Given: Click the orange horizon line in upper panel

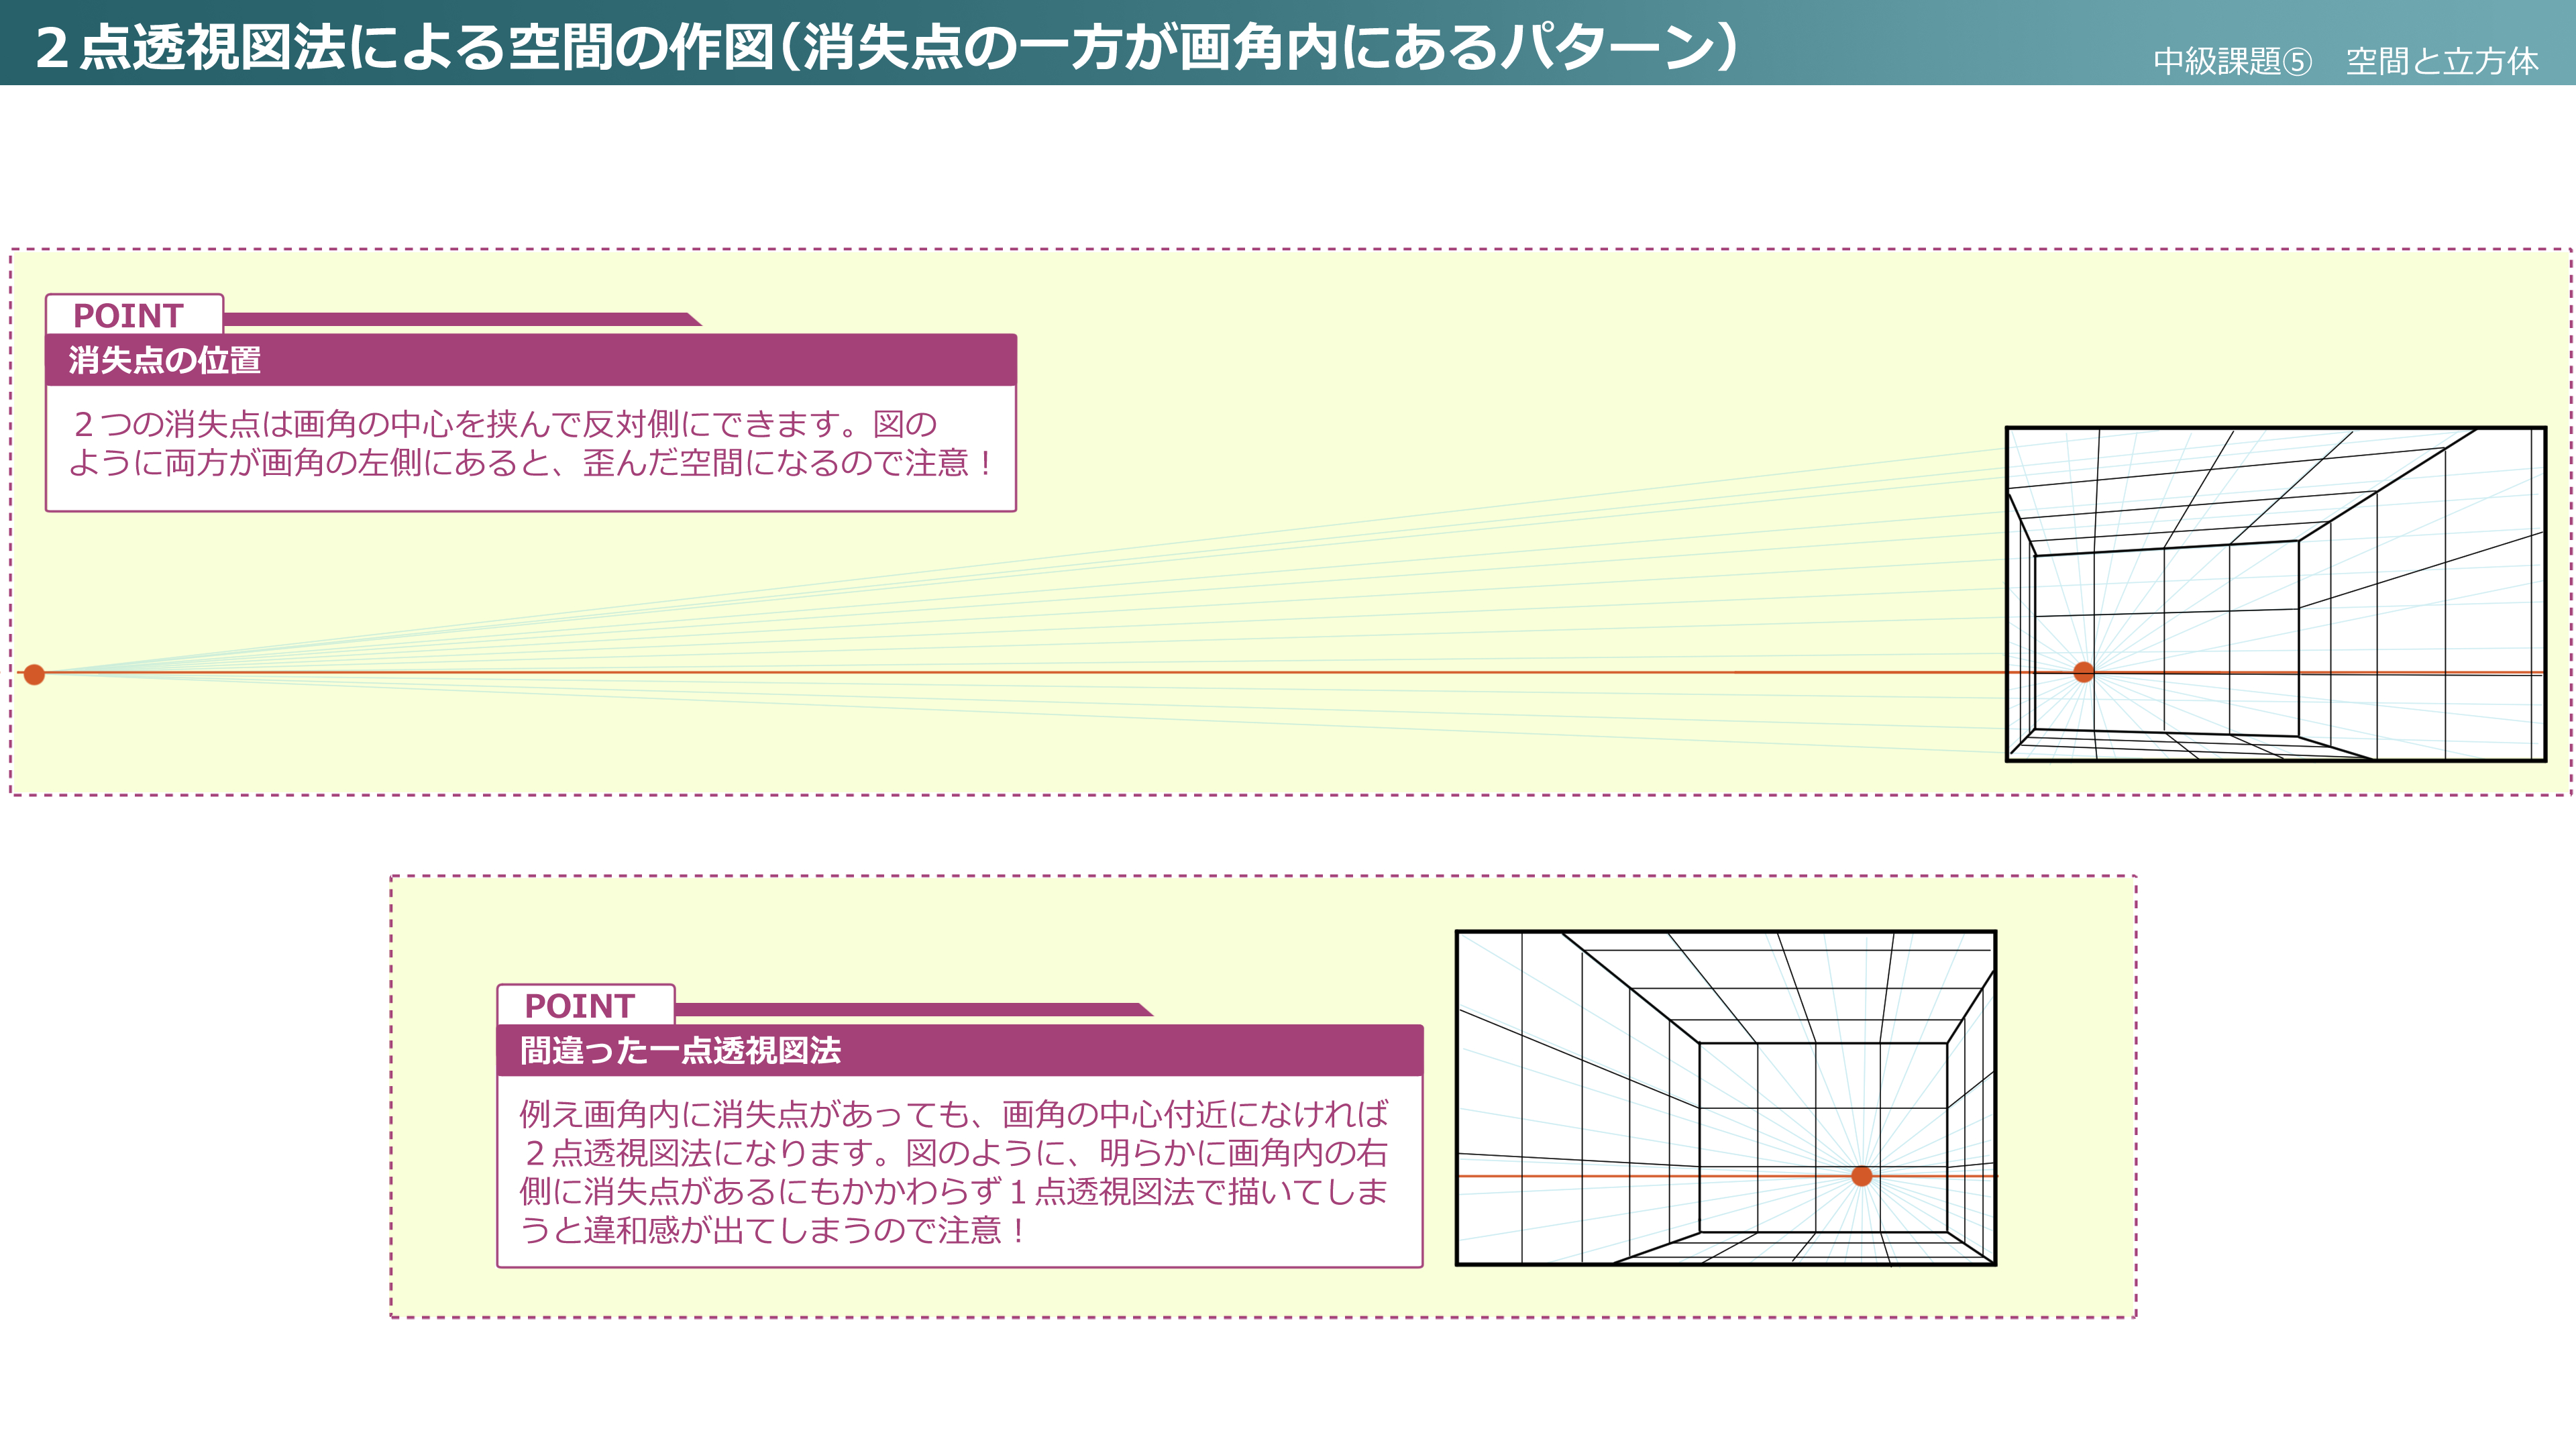Looking at the screenshot, I should (x=1000, y=672).
